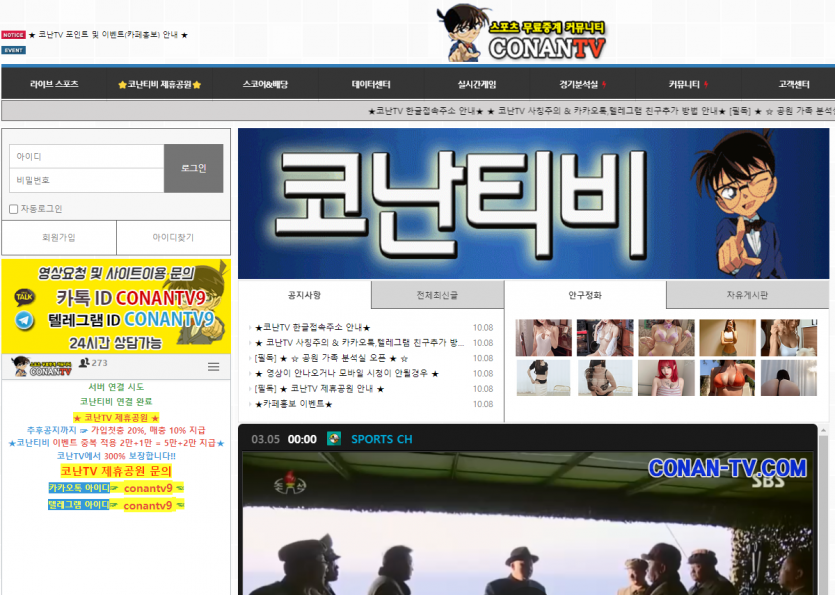
Task: Click the small CONAN TV chat logo
Action: 42,366
